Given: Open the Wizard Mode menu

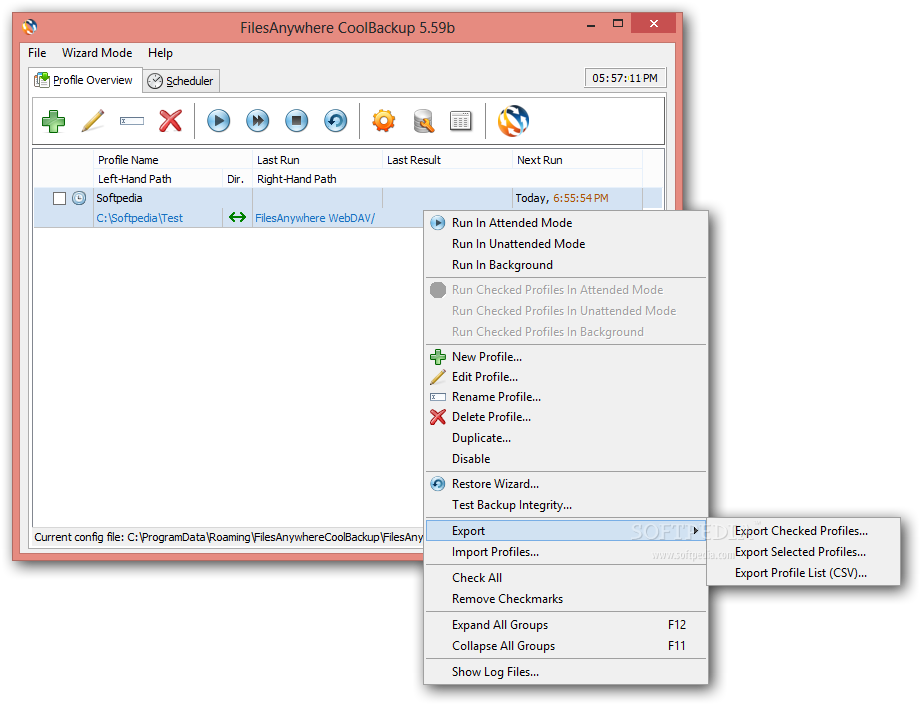Looking at the screenshot, I should 97,53.
